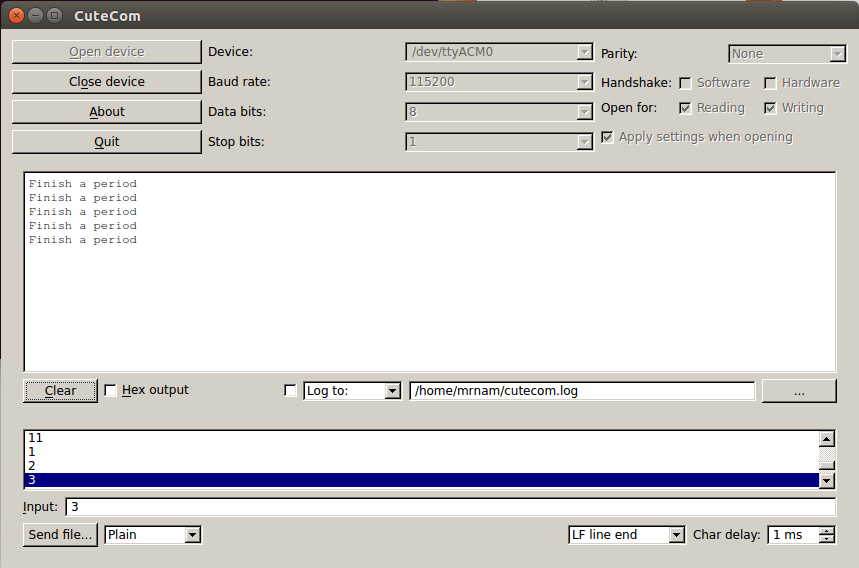The image size is (859, 568).
Task: Open the Parity dropdown set to None
Action: (x=787, y=54)
